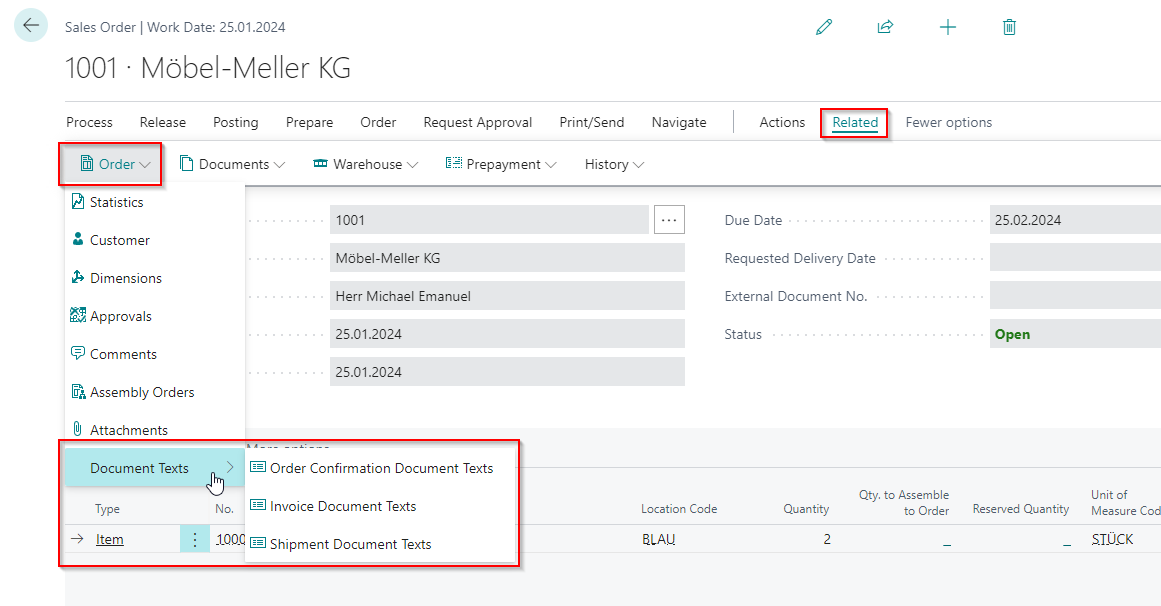This screenshot has width=1161, height=606.
Task: Click Fewer options
Action: (x=948, y=122)
